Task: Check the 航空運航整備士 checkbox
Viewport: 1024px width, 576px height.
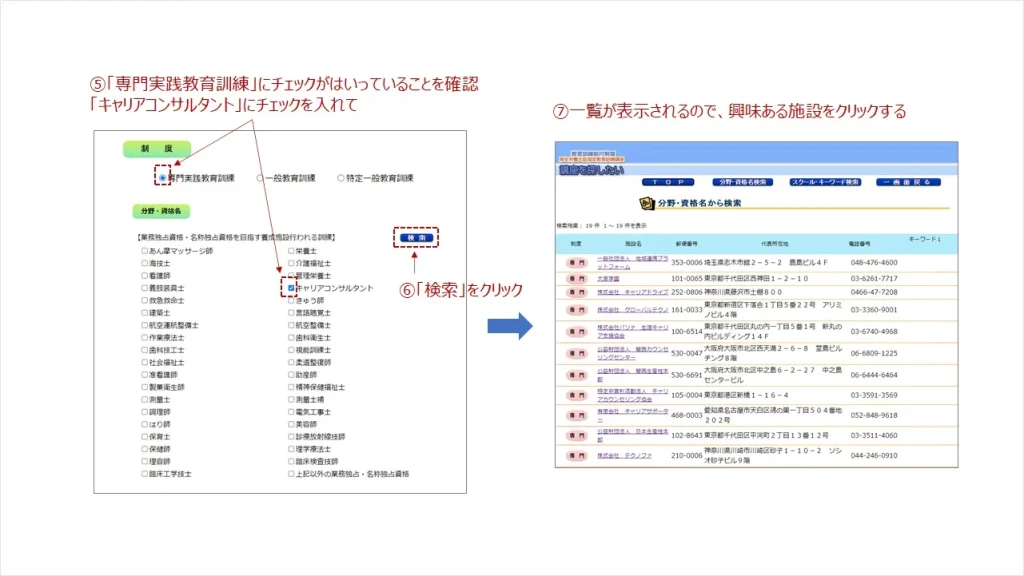Action: coord(144,325)
